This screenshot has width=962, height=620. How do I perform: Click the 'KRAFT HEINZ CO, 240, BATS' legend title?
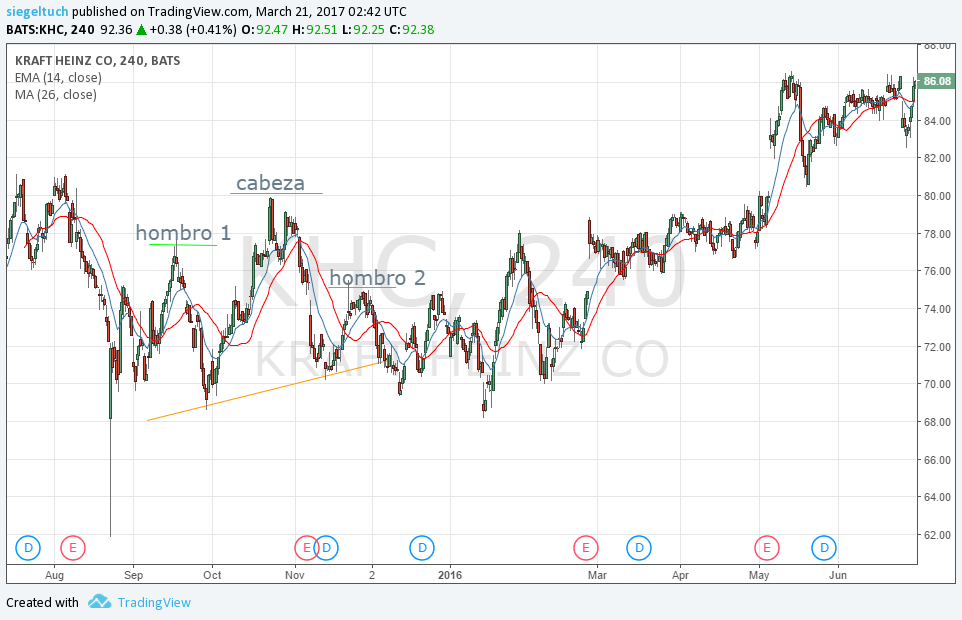[98, 61]
